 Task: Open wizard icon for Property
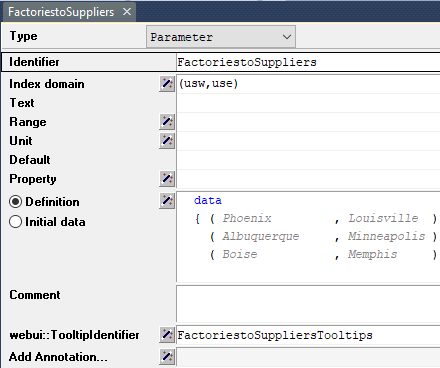tap(167, 179)
